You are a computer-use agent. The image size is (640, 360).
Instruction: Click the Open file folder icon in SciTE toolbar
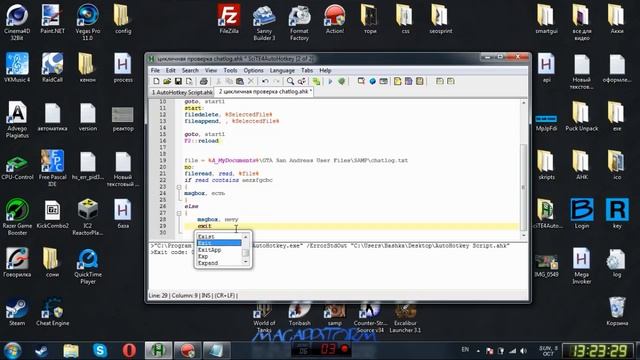[x=167, y=81]
